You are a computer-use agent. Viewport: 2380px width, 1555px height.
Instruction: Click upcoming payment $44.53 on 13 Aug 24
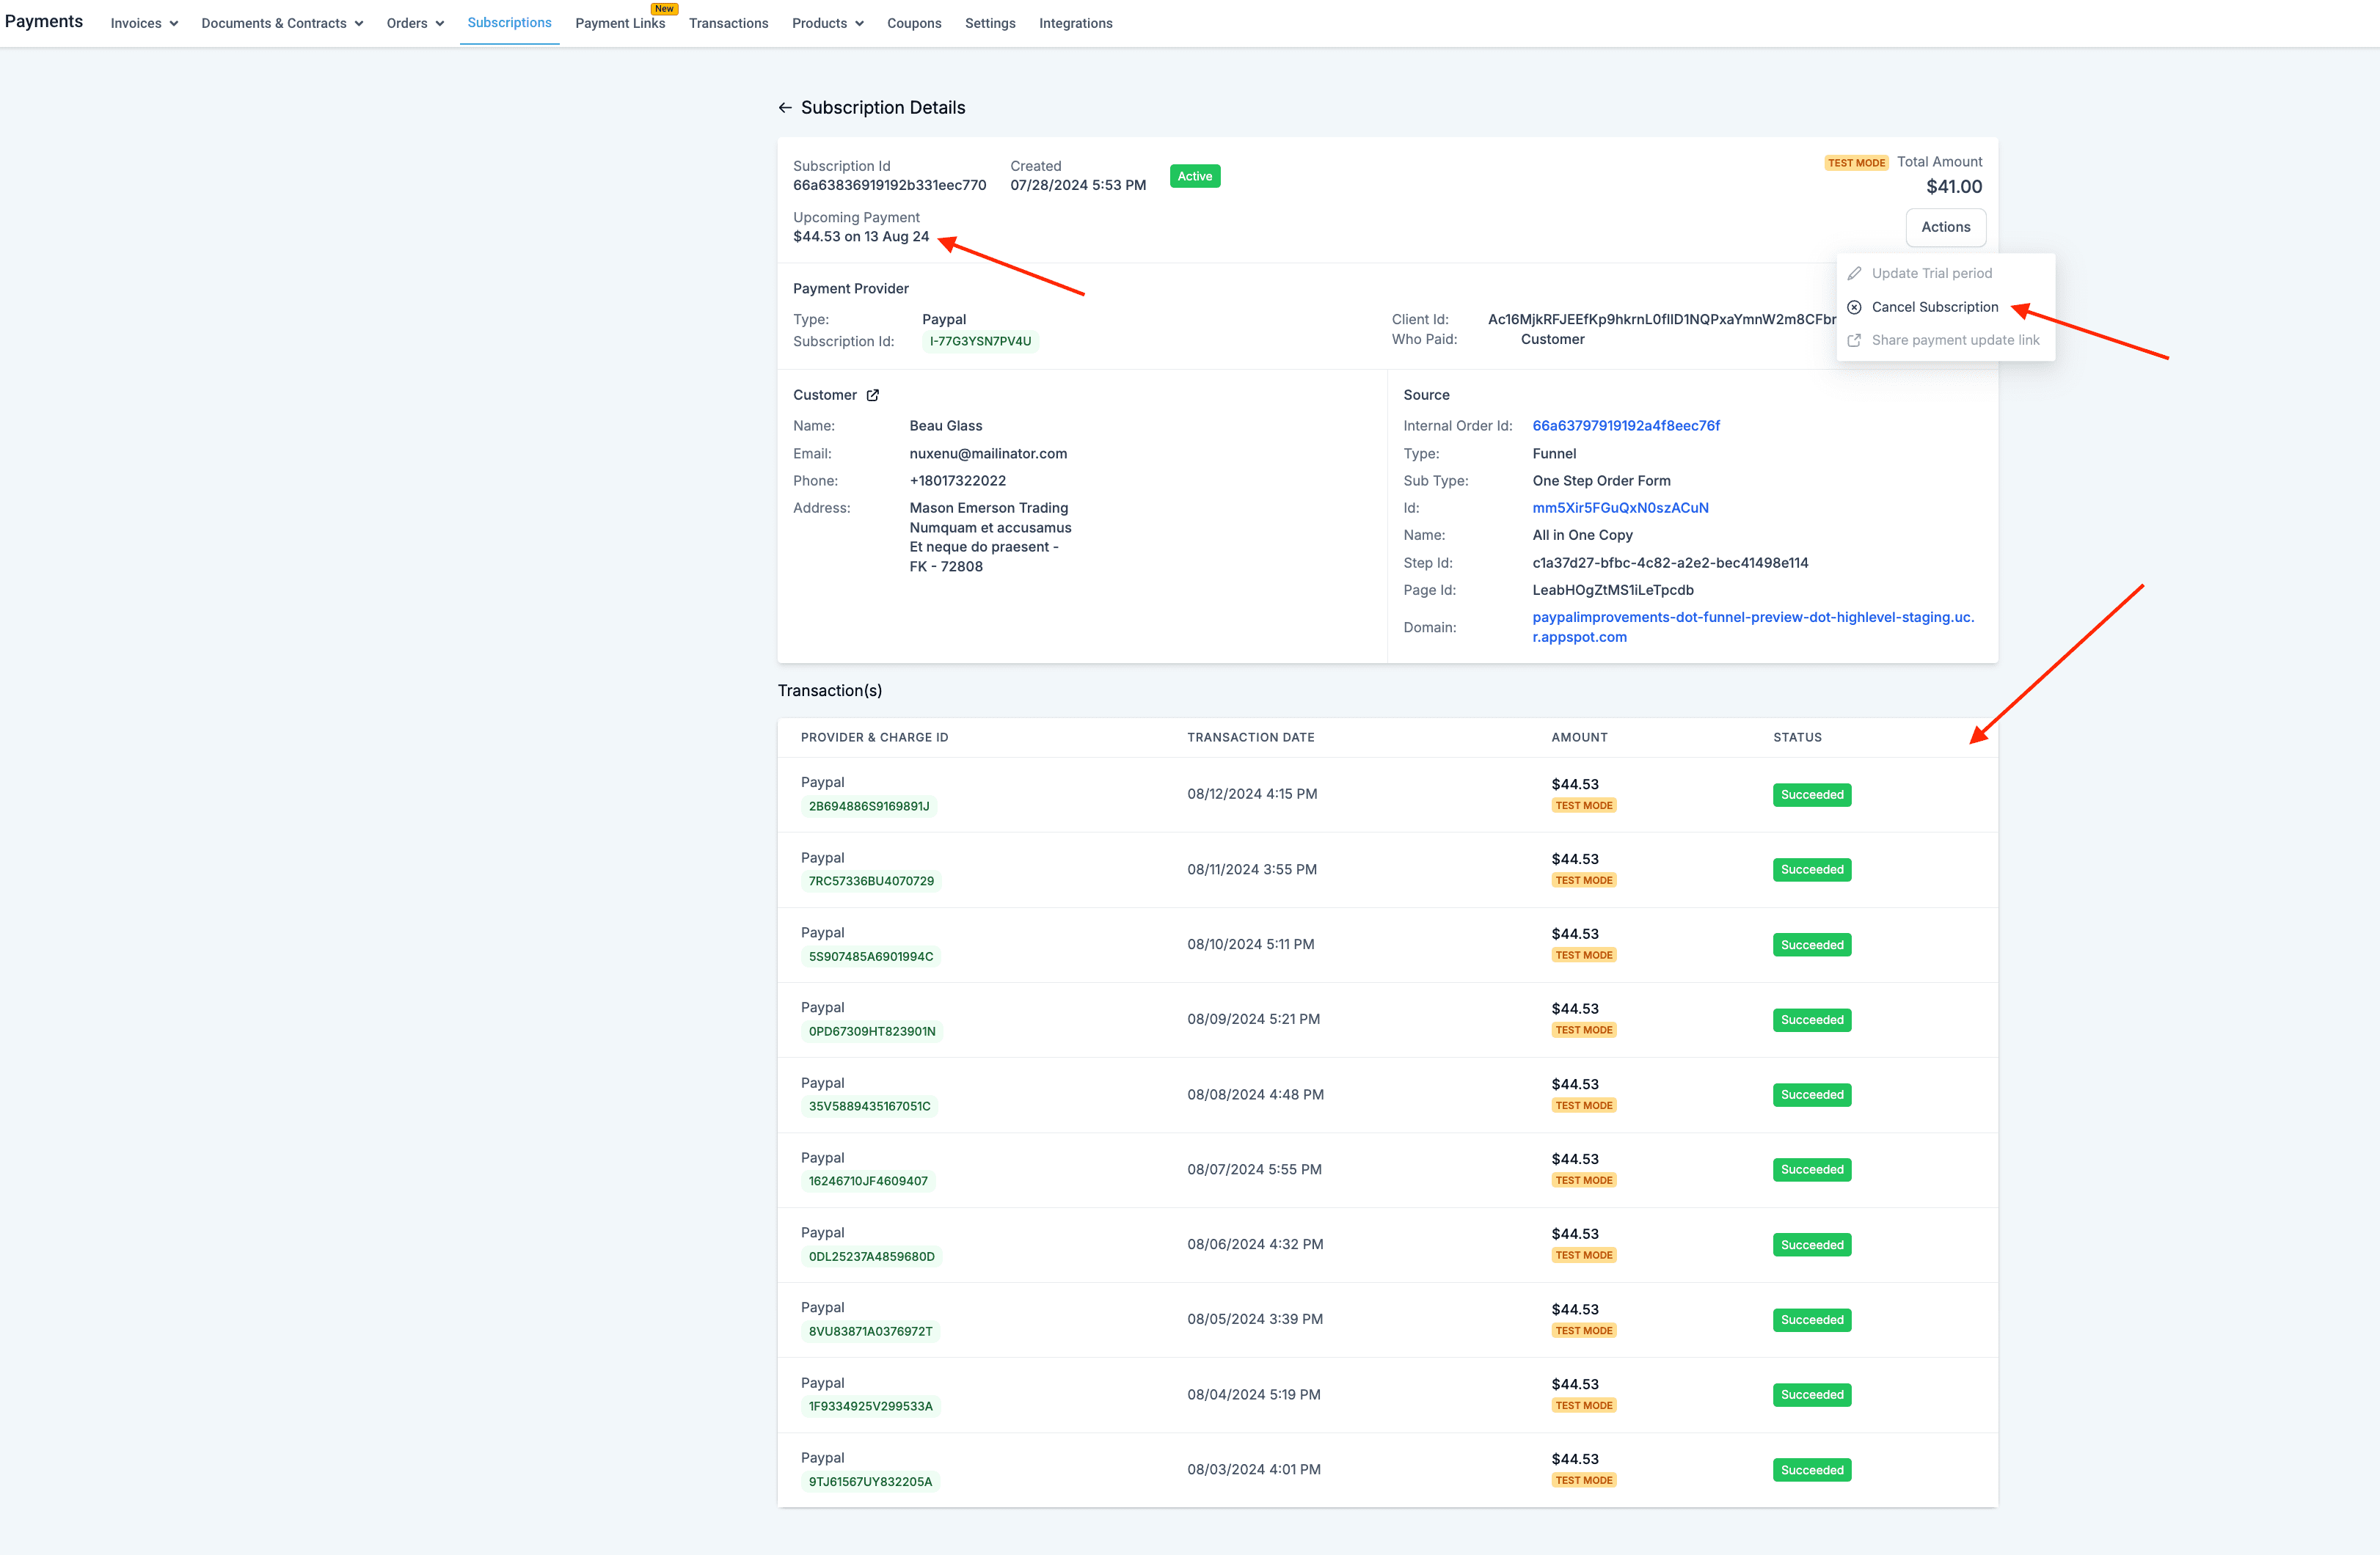click(861, 237)
